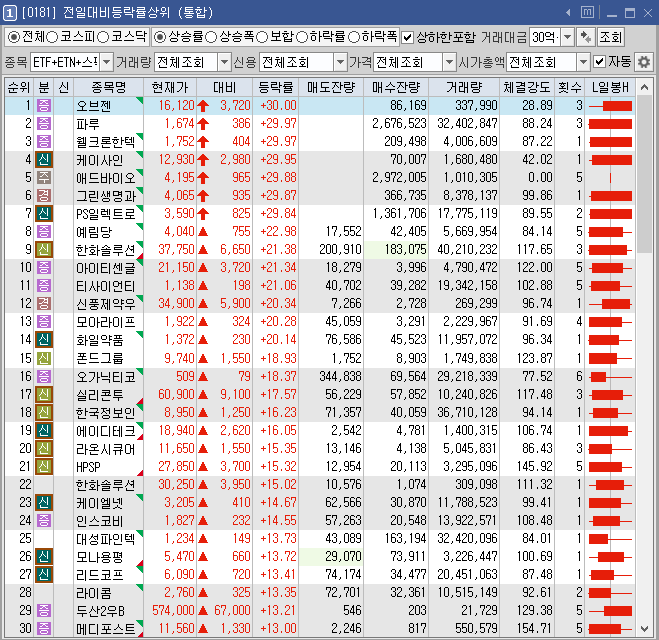Select the 코스닥 radio button
Image resolution: width=659 pixels, height=640 pixels.
click(x=103, y=37)
